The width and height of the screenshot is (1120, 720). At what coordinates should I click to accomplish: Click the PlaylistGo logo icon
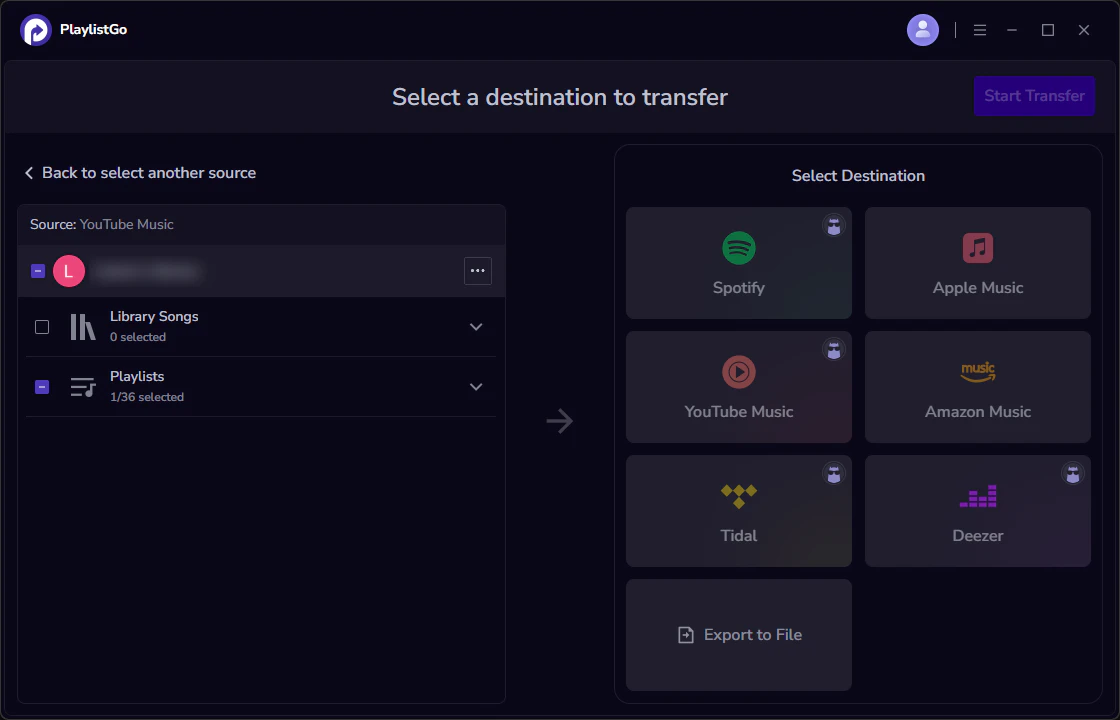point(36,30)
